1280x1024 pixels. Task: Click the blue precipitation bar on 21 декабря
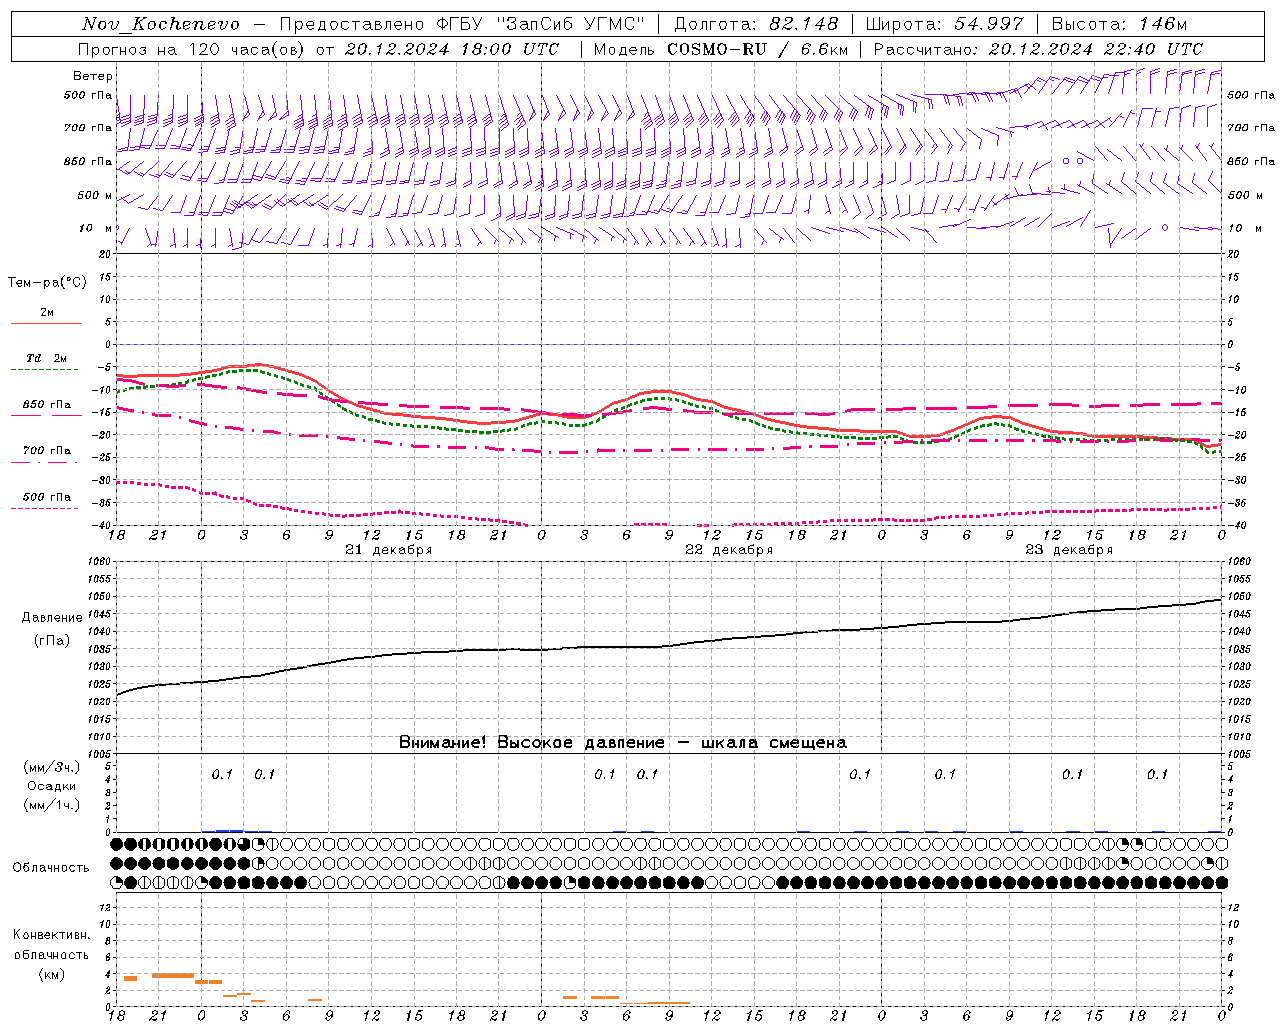click(230, 830)
